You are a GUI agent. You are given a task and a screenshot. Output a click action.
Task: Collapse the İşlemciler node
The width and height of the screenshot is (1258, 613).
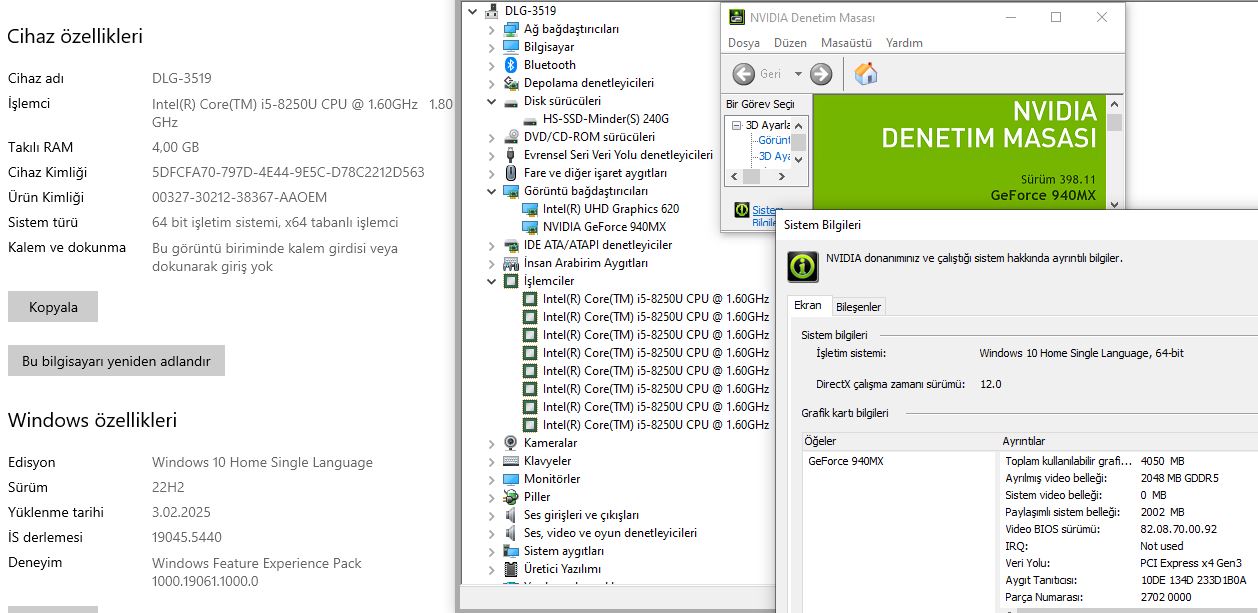click(x=491, y=281)
